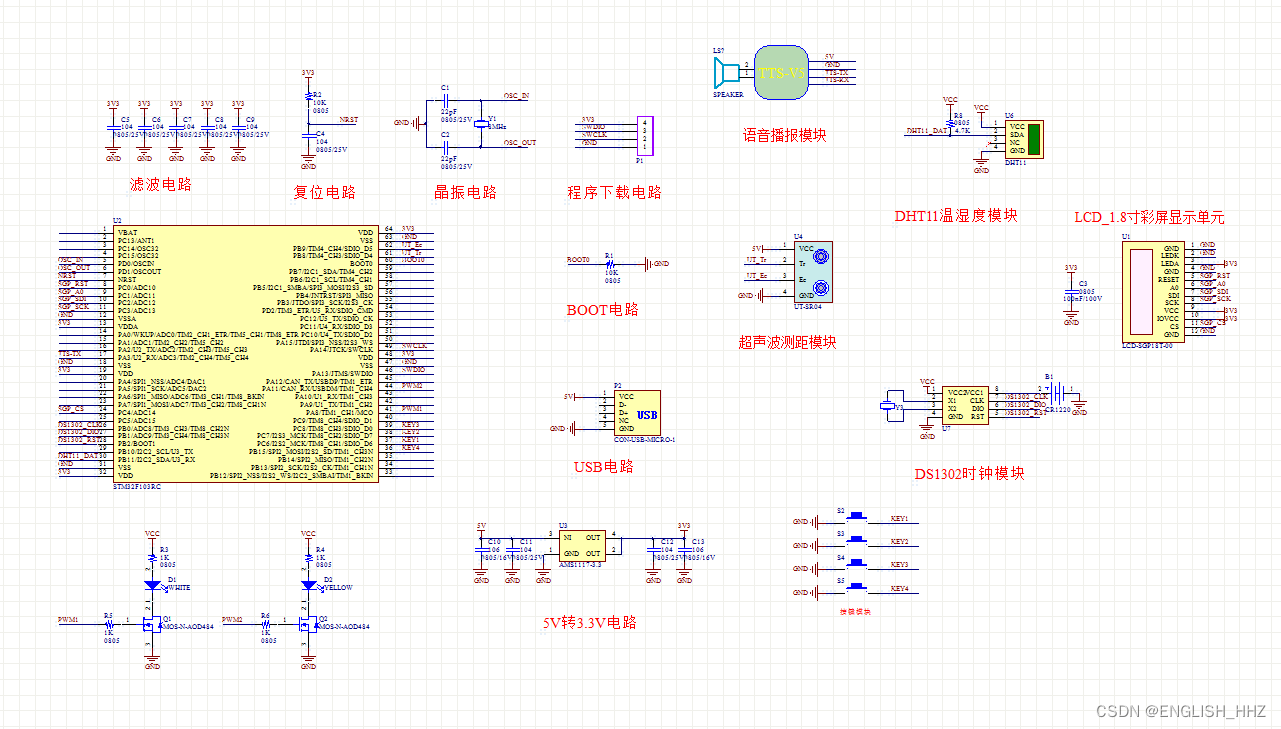Select filter capacitor C9
Image resolution: width=1281 pixels, height=729 pixels.
click(x=238, y=126)
